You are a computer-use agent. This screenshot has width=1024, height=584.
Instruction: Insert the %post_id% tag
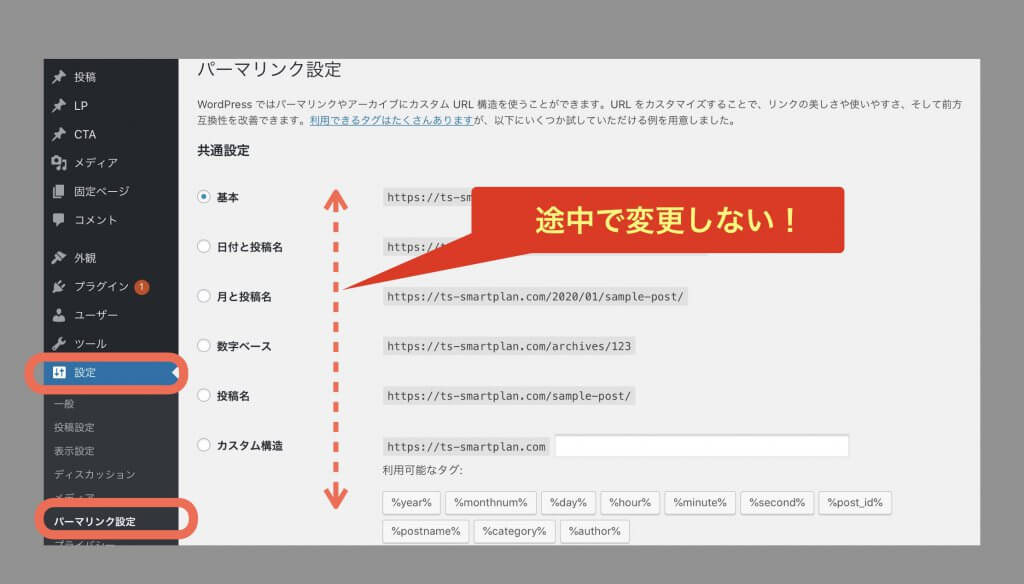(855, 503)
